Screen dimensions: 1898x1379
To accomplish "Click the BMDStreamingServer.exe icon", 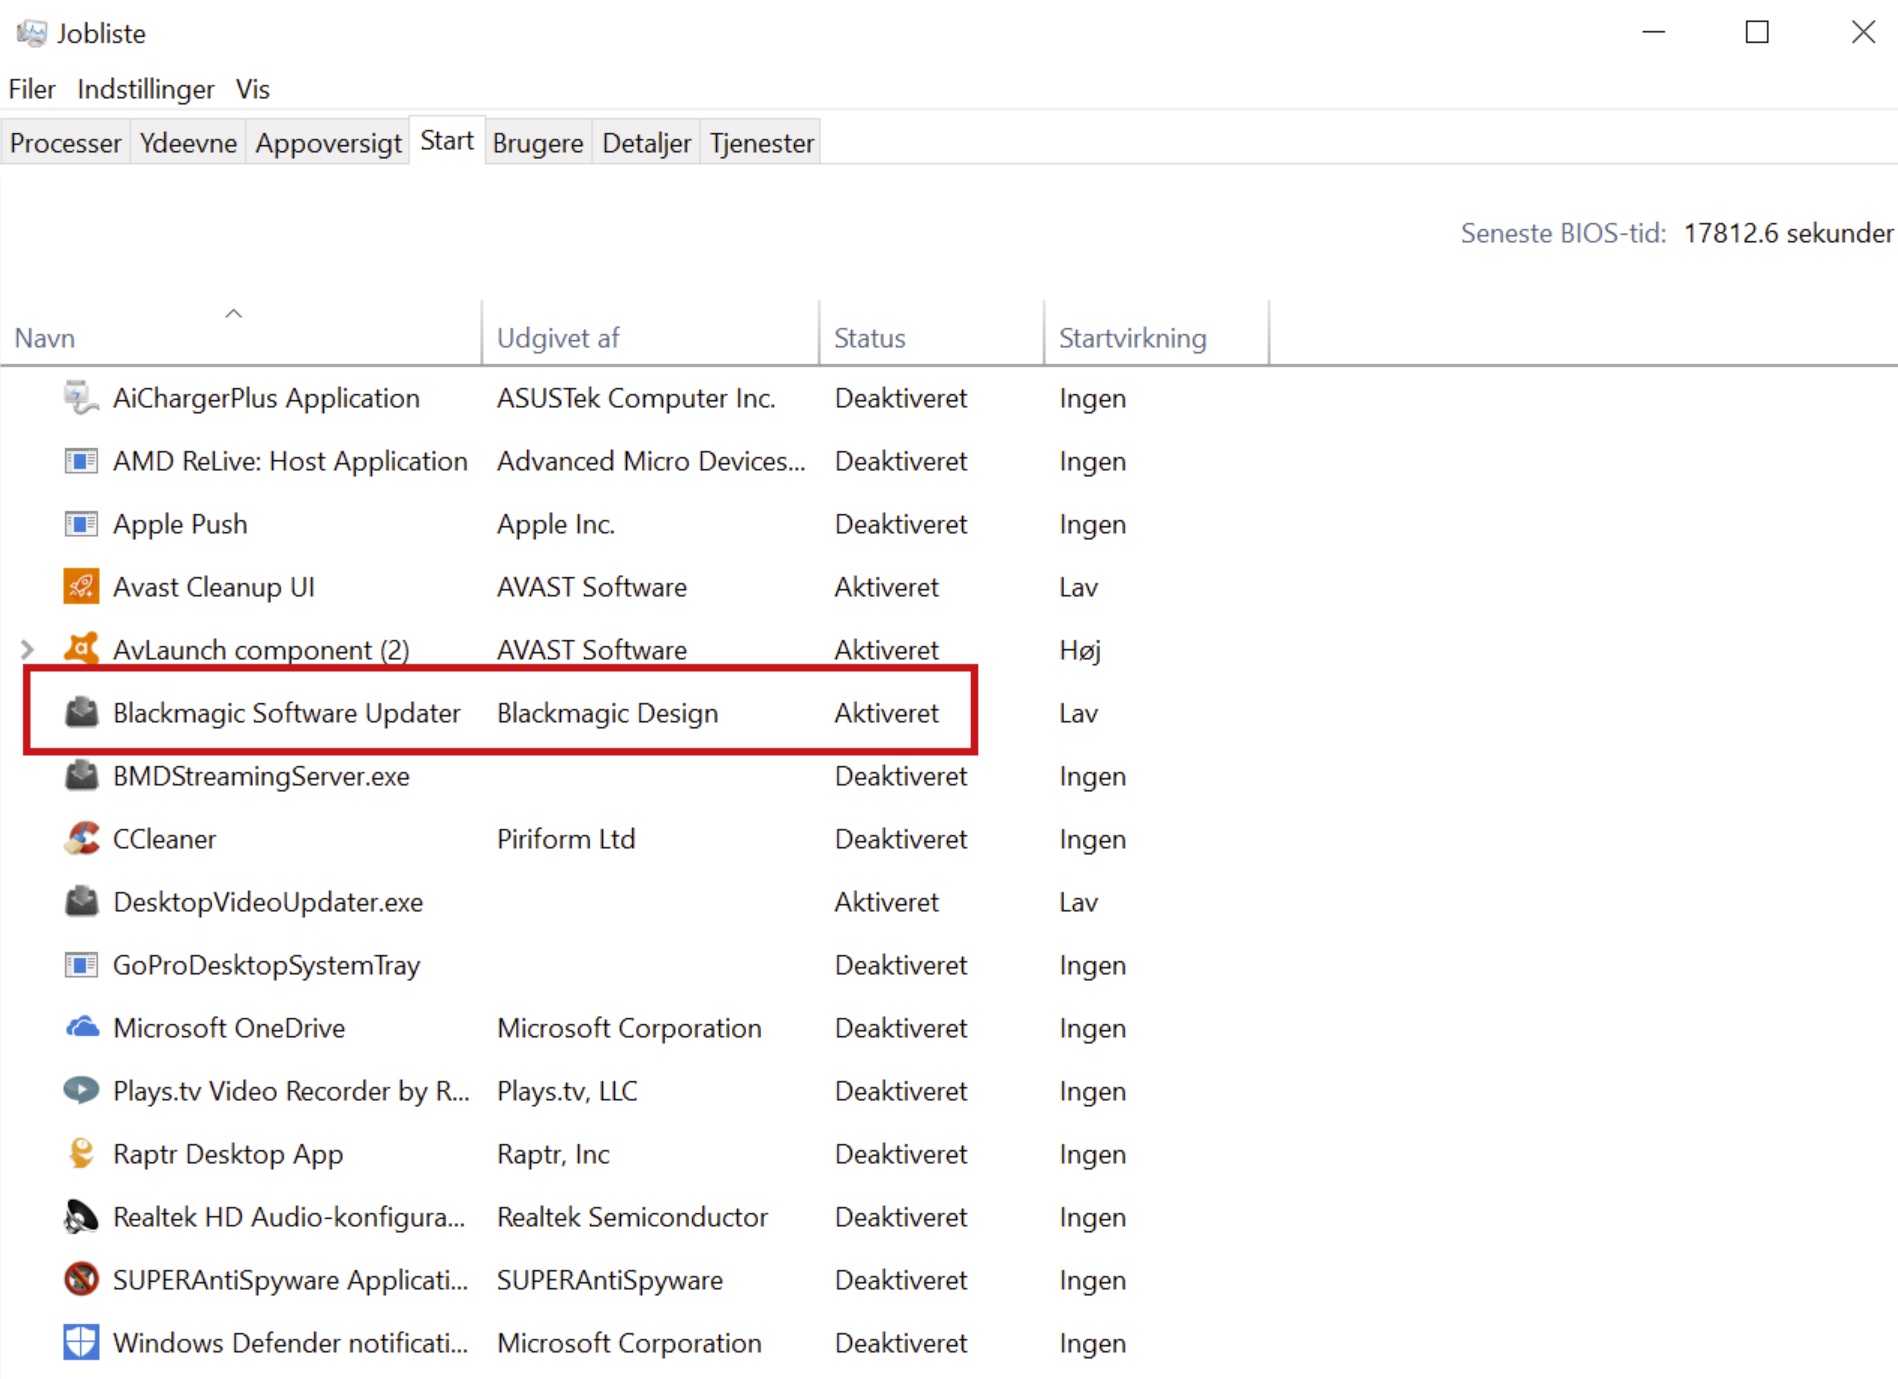I will (81, 776).
